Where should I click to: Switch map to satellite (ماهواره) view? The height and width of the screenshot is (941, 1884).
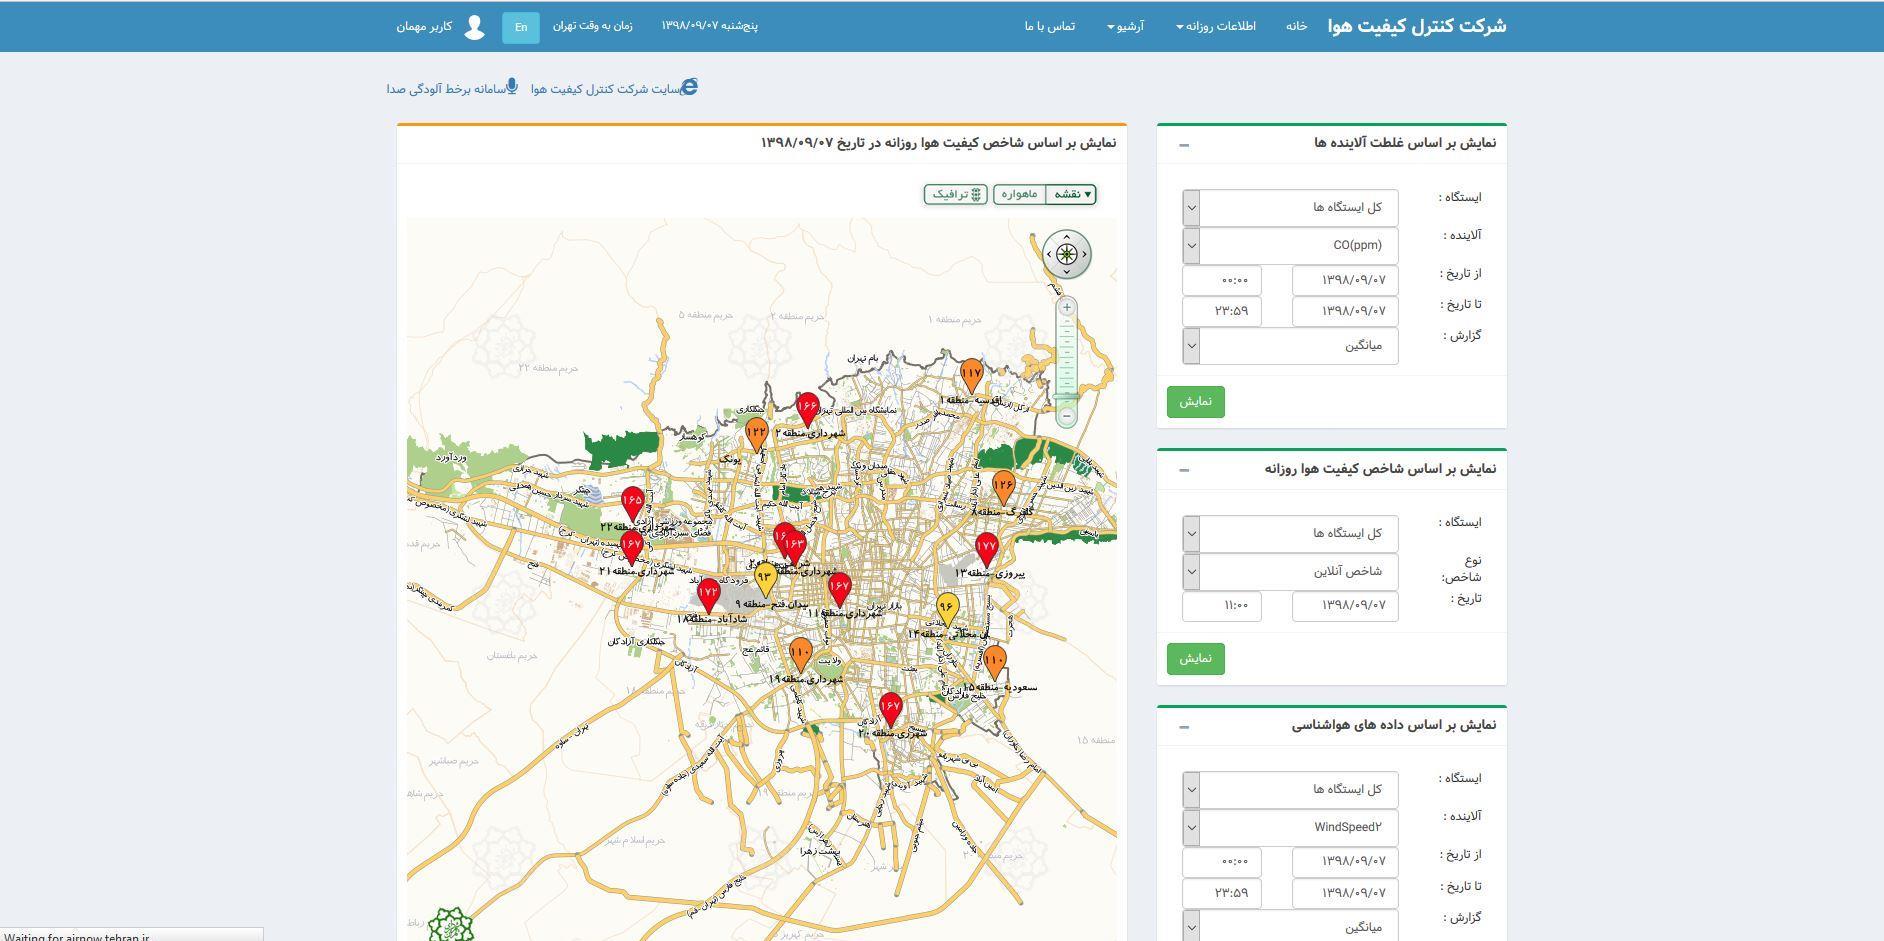coord(1019,194)
